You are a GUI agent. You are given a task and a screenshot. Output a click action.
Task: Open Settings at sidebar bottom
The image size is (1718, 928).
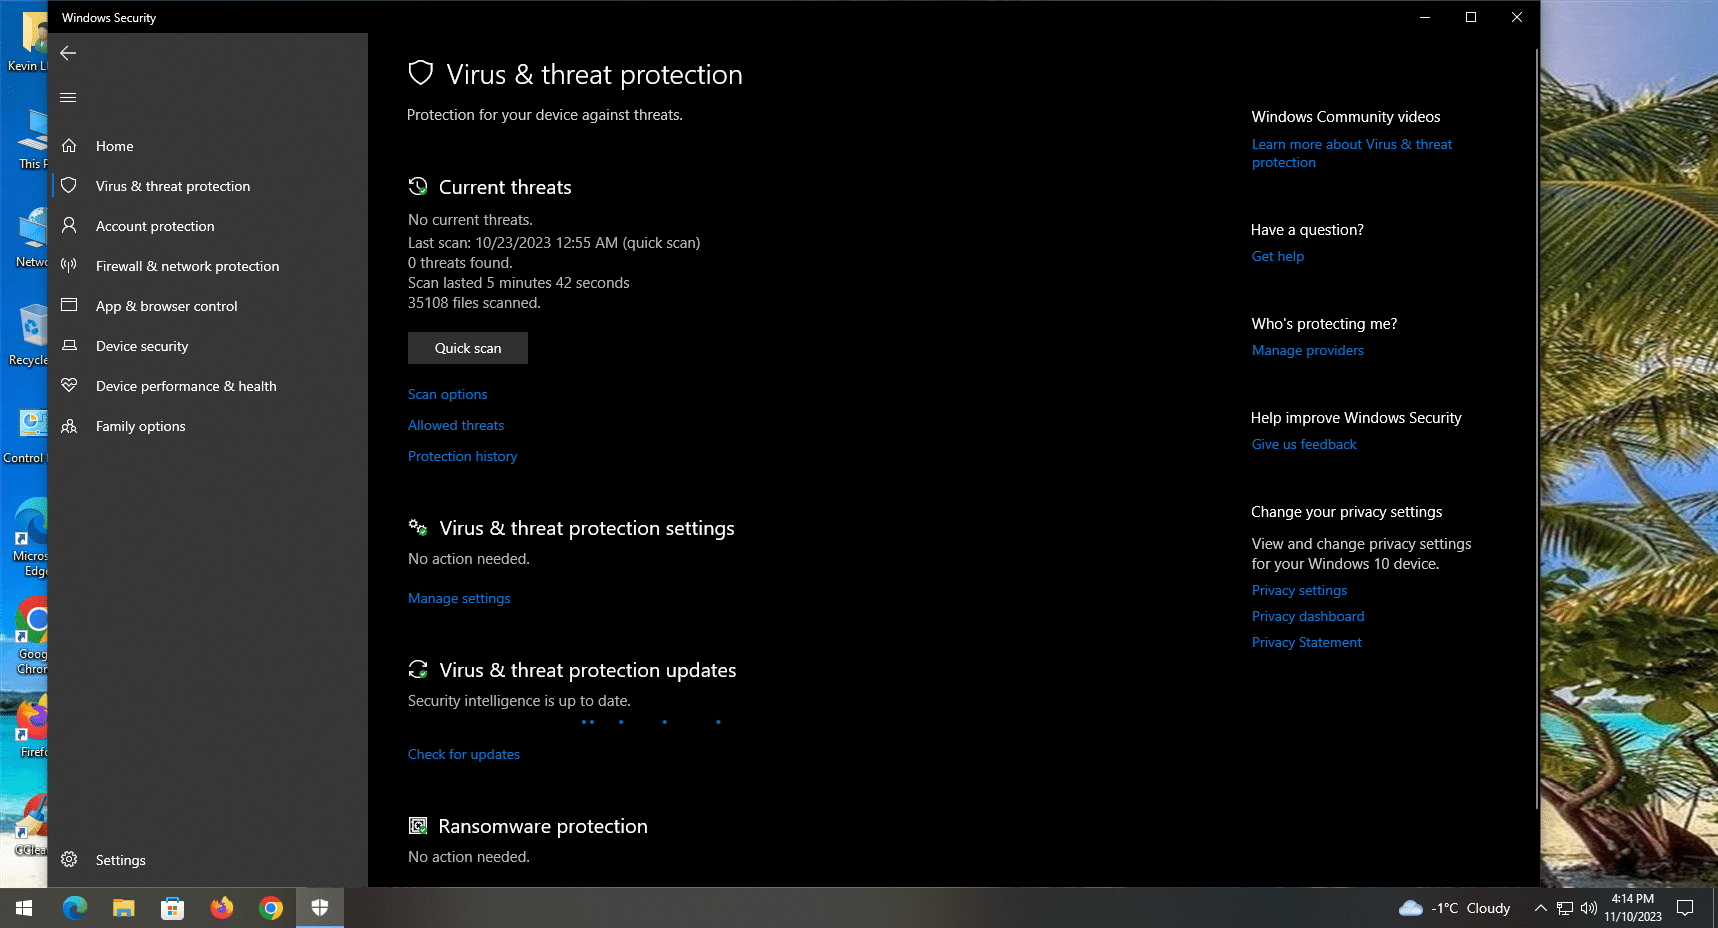pos(208,860)
